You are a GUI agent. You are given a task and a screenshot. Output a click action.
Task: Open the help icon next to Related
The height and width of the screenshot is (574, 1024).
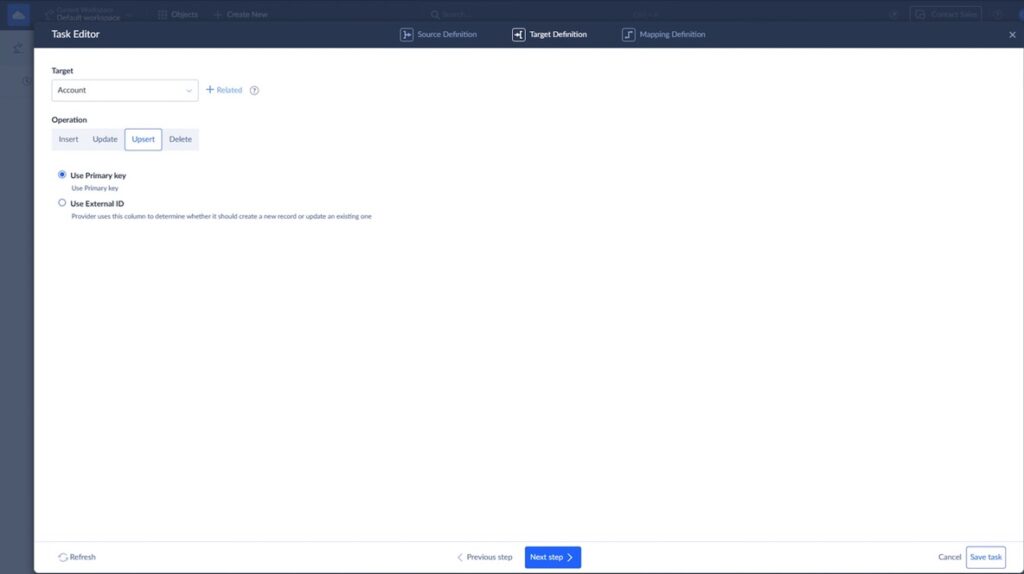[x=254, y=90]
